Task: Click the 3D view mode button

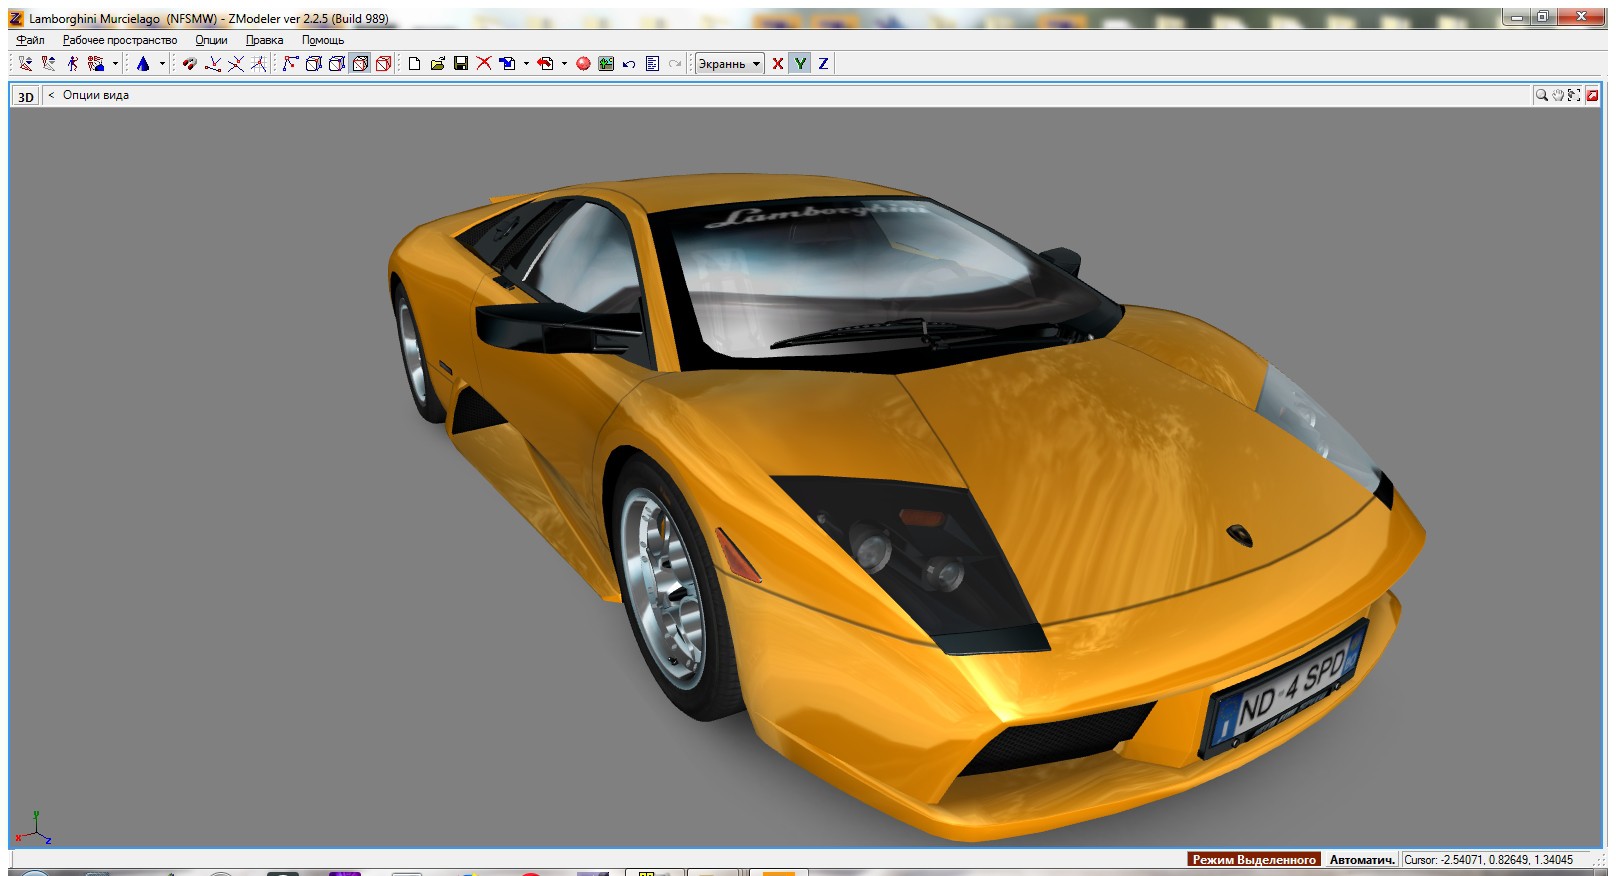Action: point(26,96)
